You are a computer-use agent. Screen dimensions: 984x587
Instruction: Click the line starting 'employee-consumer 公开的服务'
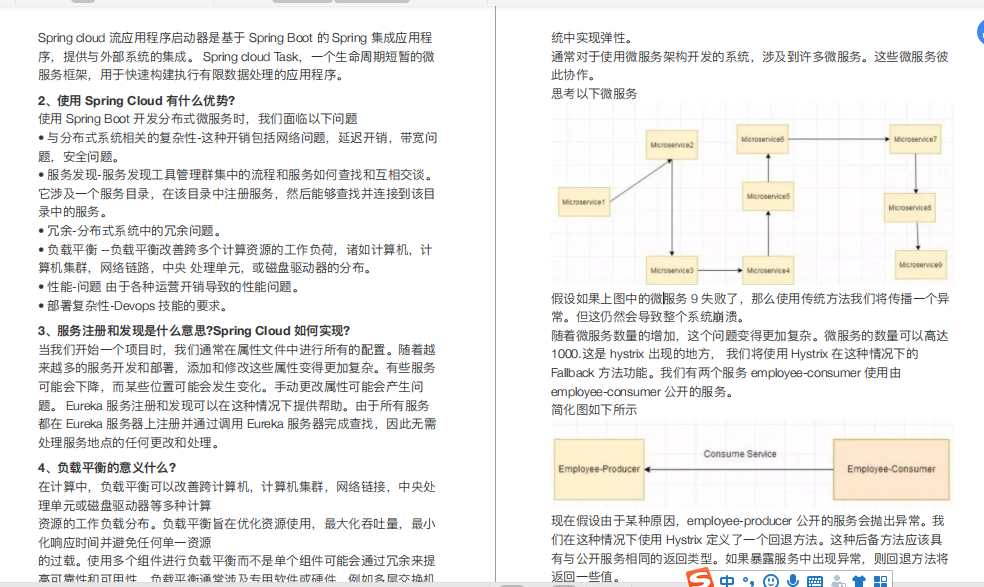point(642,392)
